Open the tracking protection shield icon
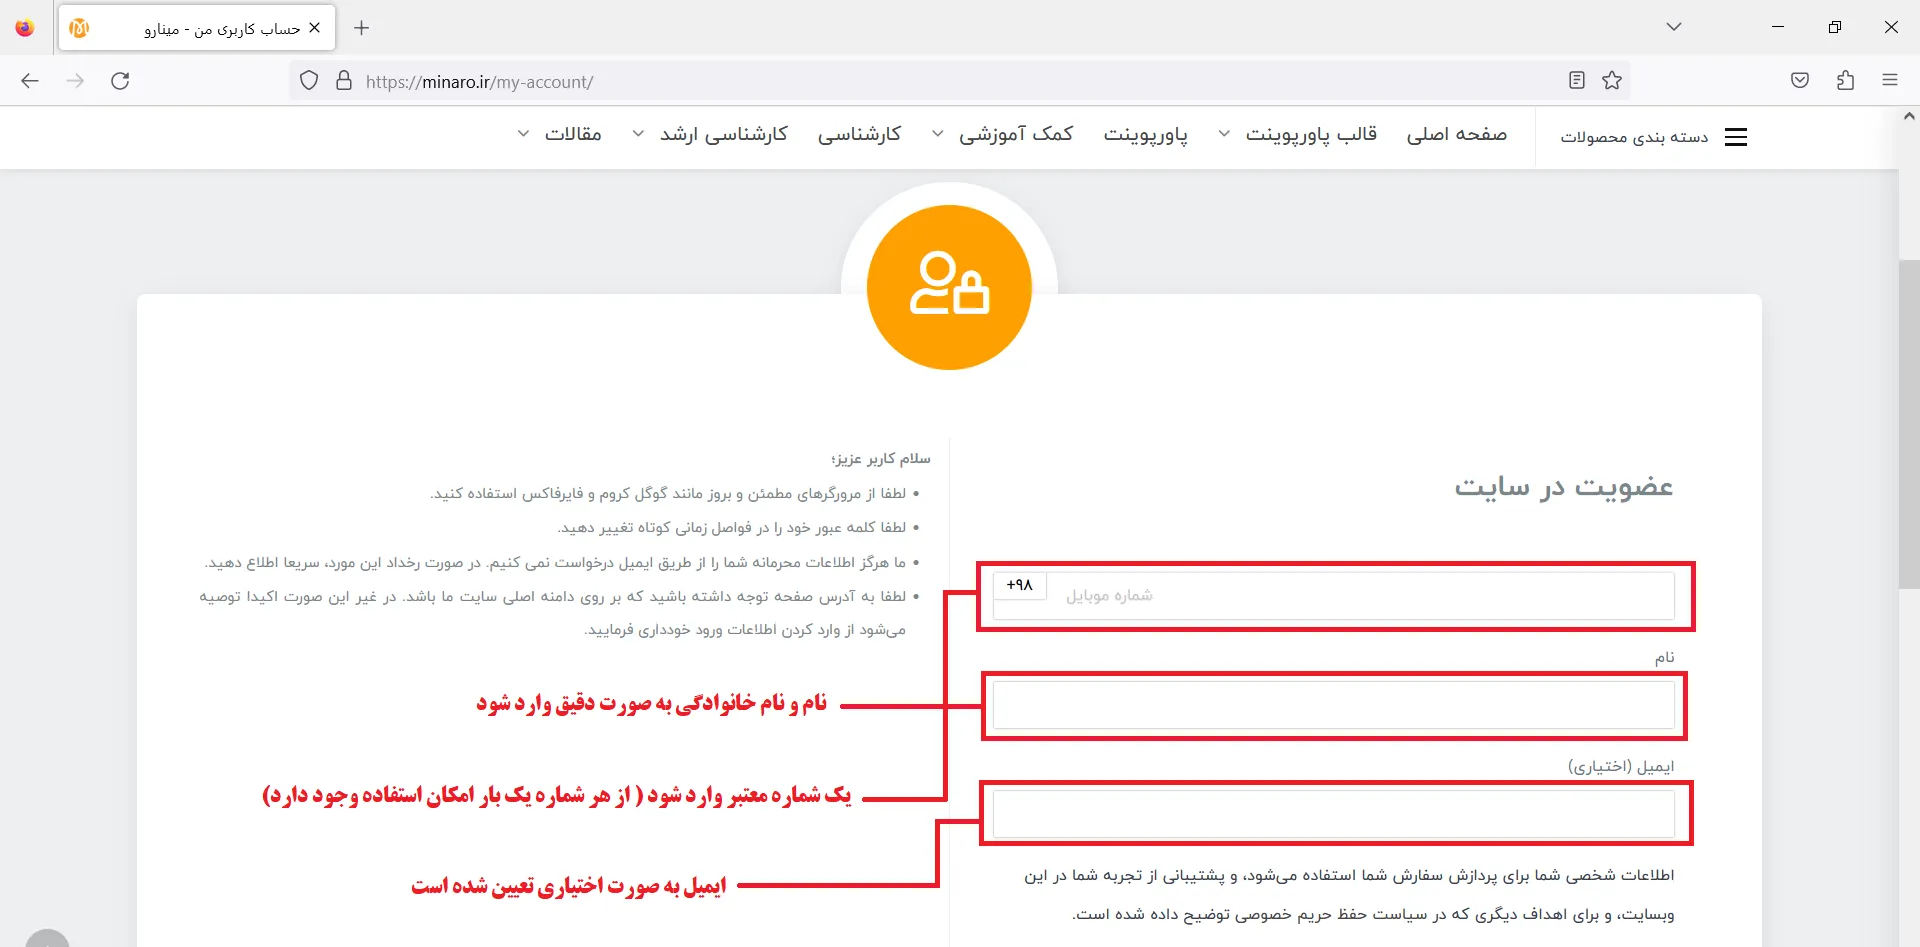 309,81
